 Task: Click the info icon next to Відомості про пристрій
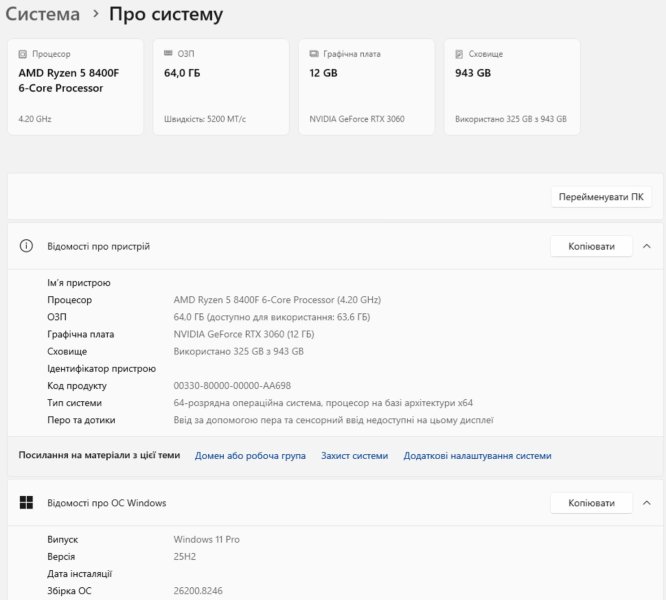click(x=26, y=246)
